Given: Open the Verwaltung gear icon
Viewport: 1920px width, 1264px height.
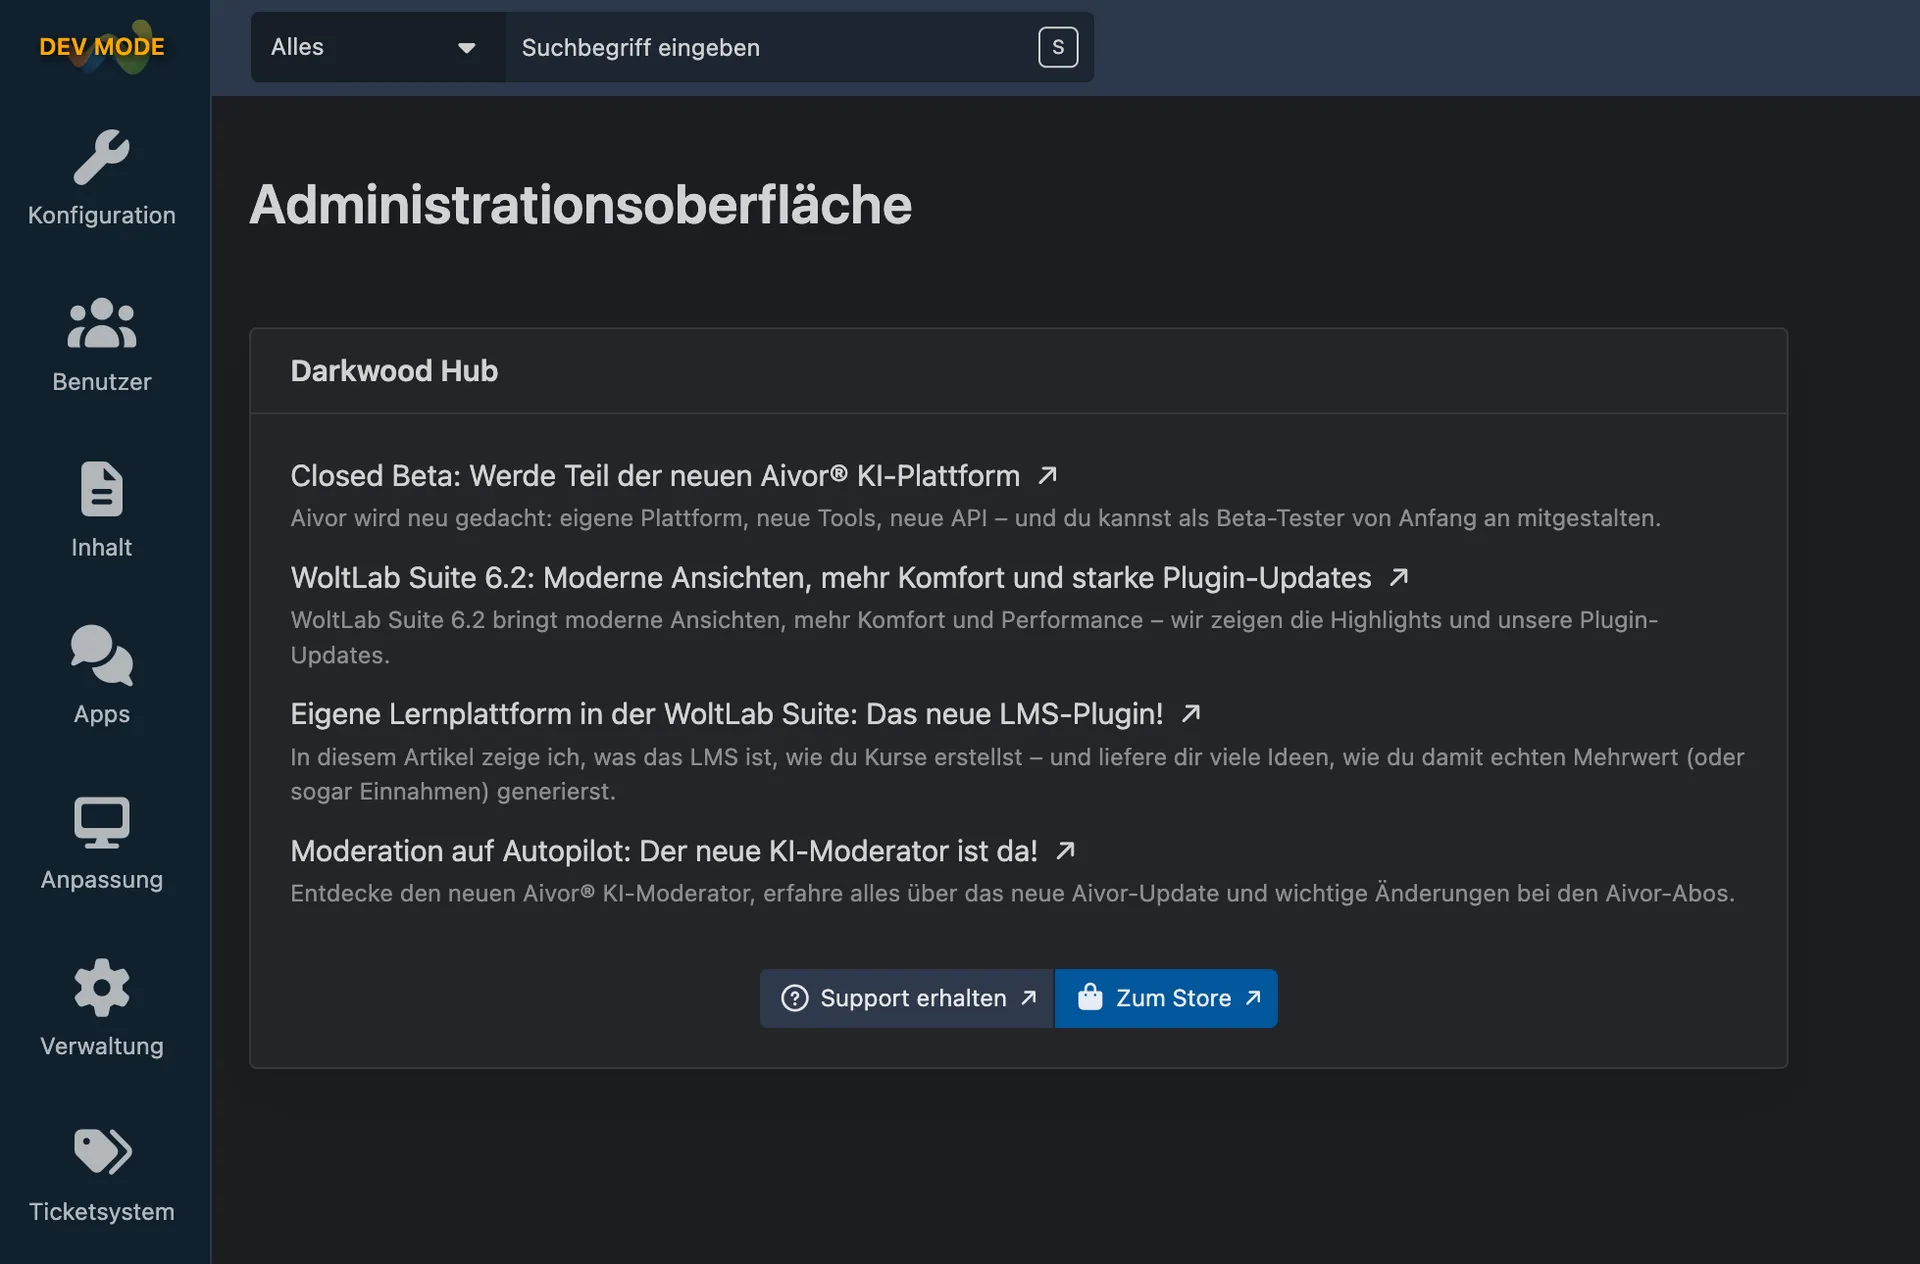Looking at the screenshot, I should coord(101,988).
